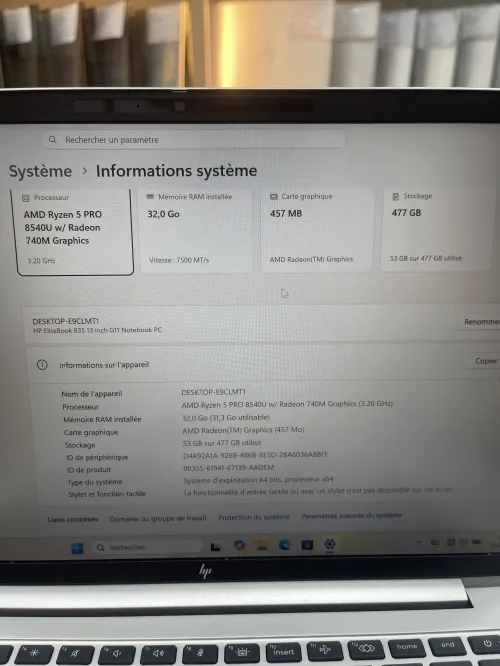Select the Mémoire RAM installée card

(x=196, y=231)
